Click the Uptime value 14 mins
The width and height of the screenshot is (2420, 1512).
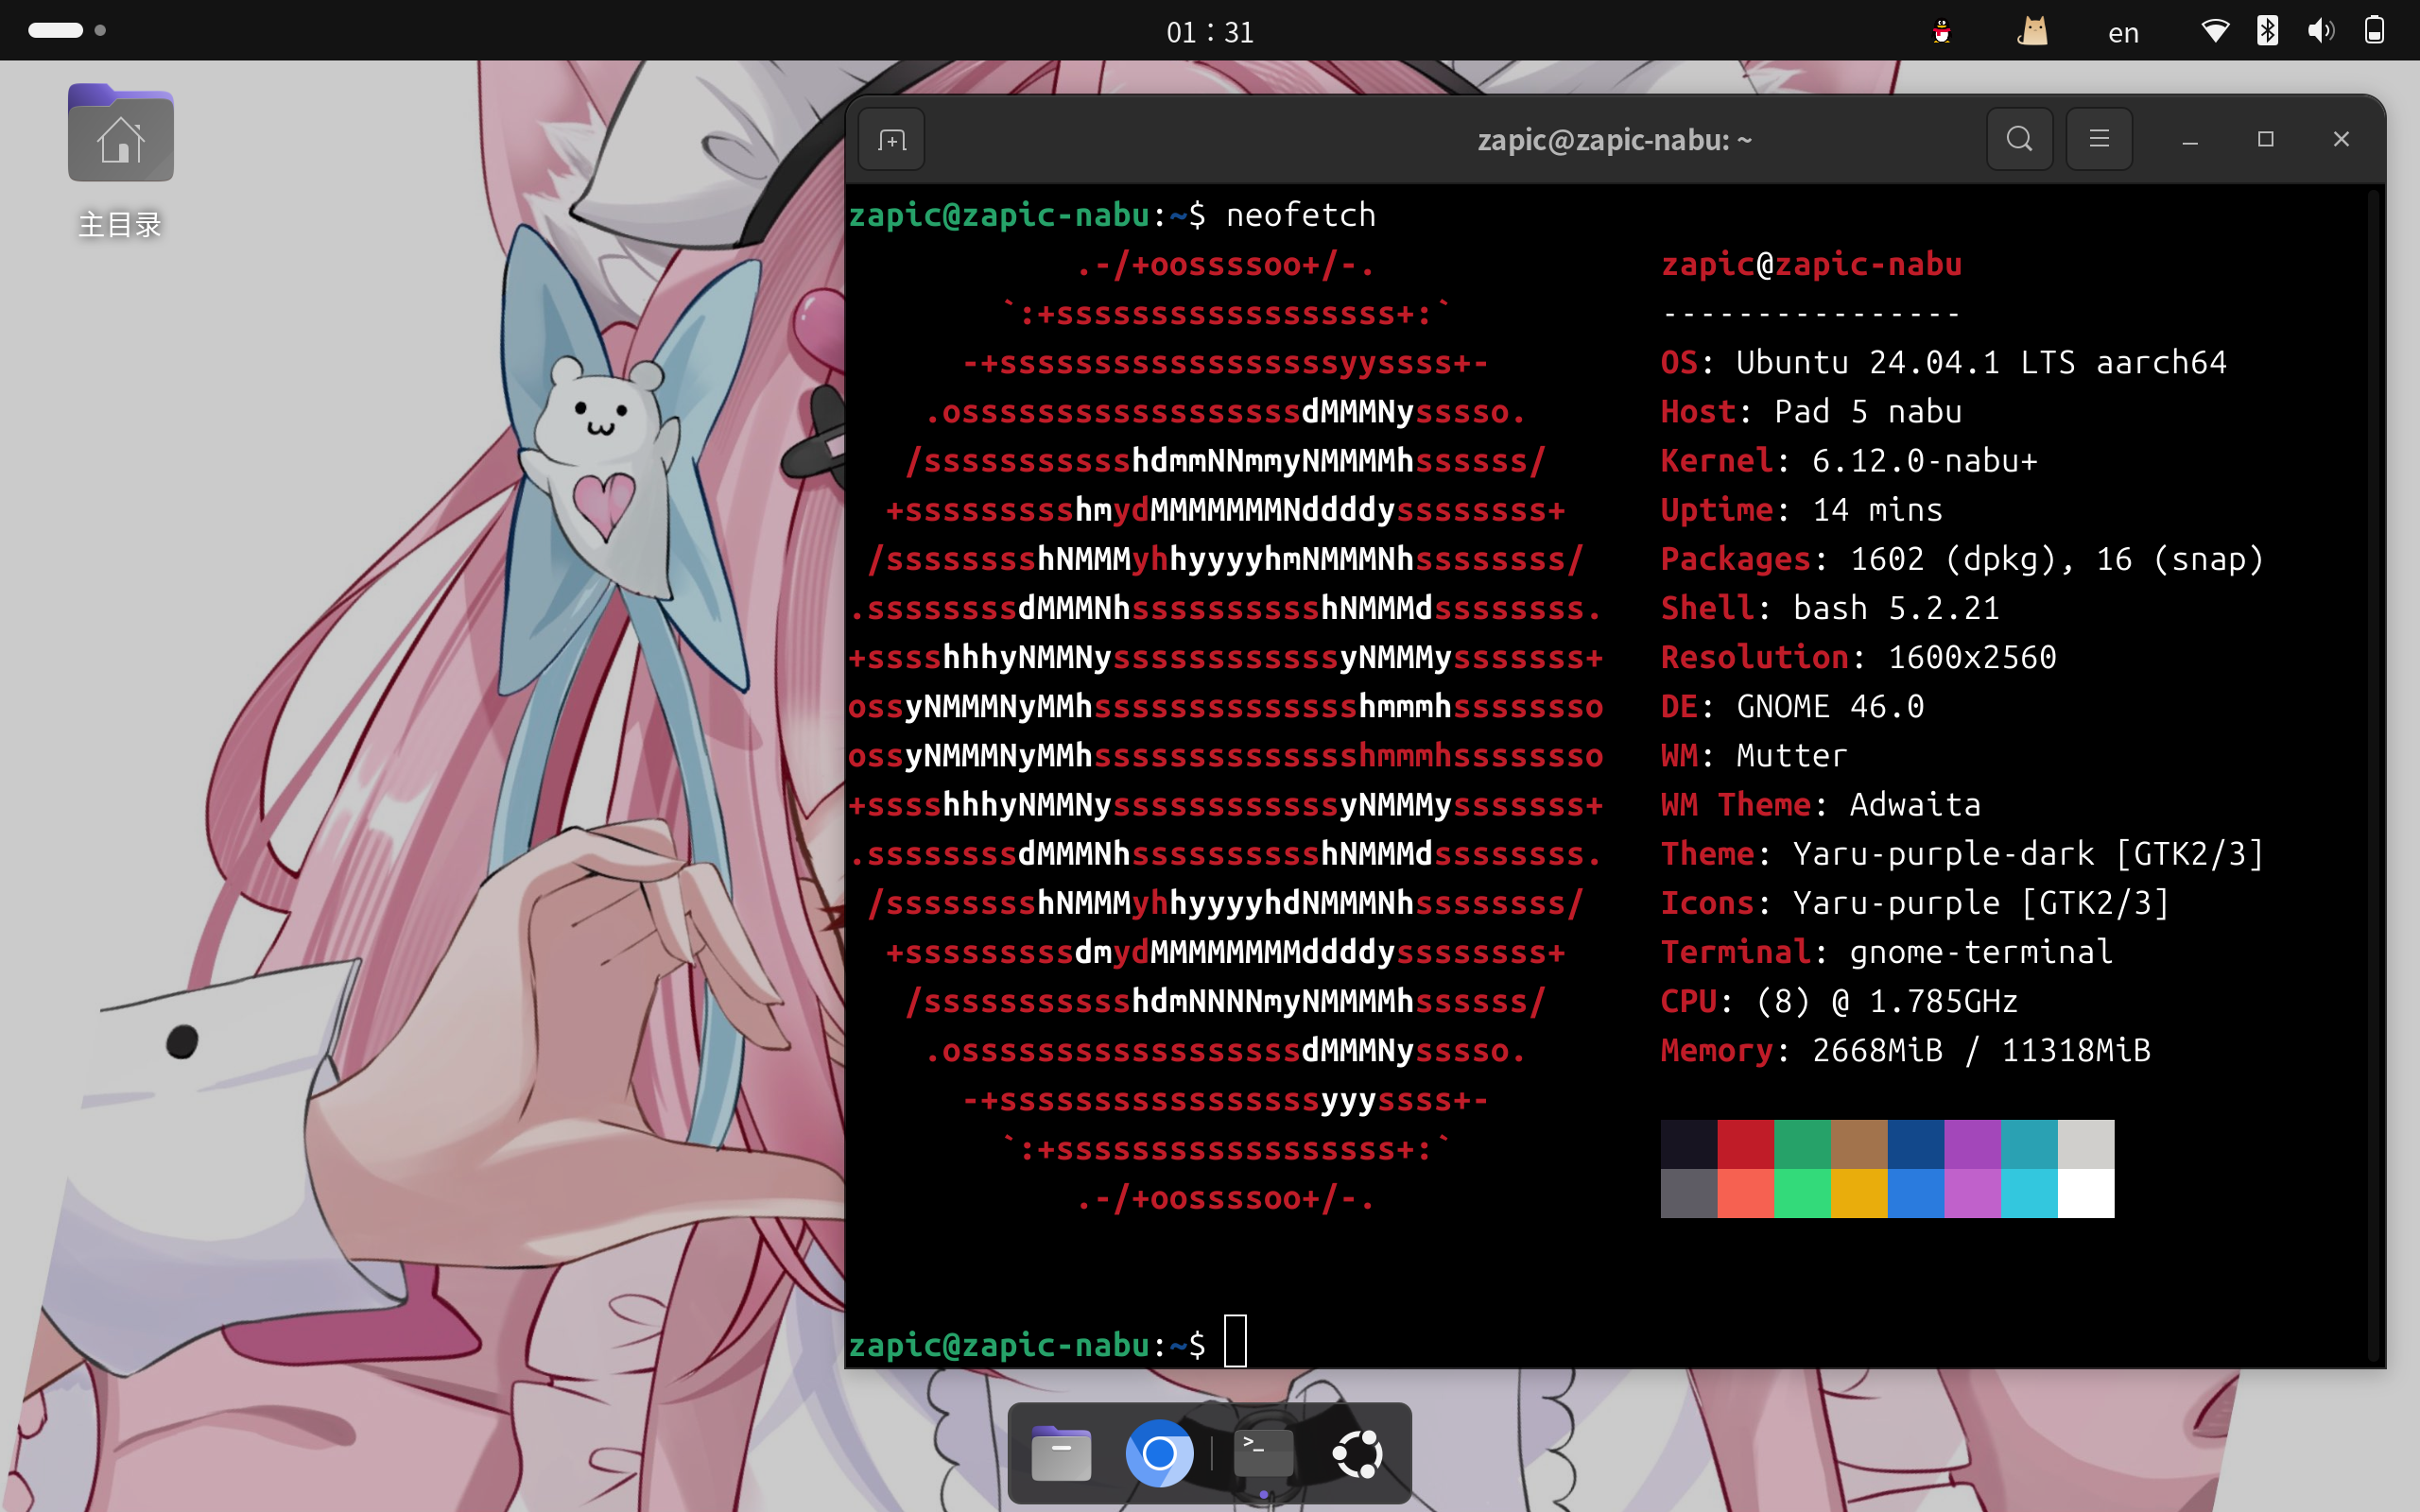click(1877, 509)
